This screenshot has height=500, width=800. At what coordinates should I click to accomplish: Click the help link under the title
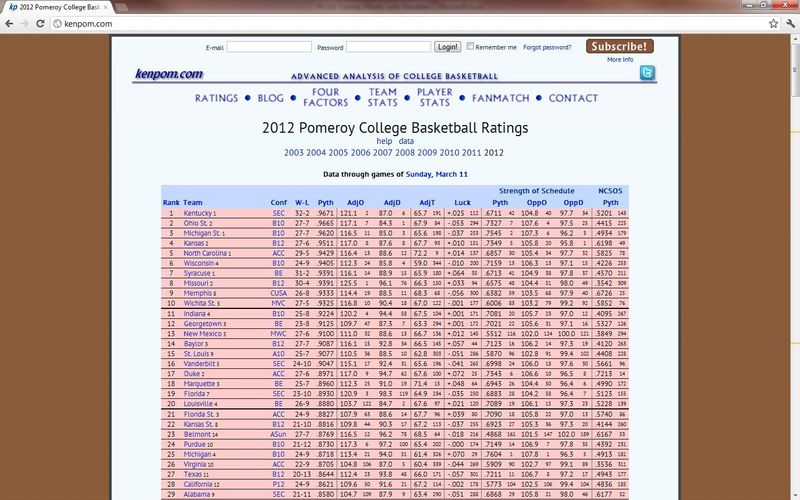click(384, 141)
